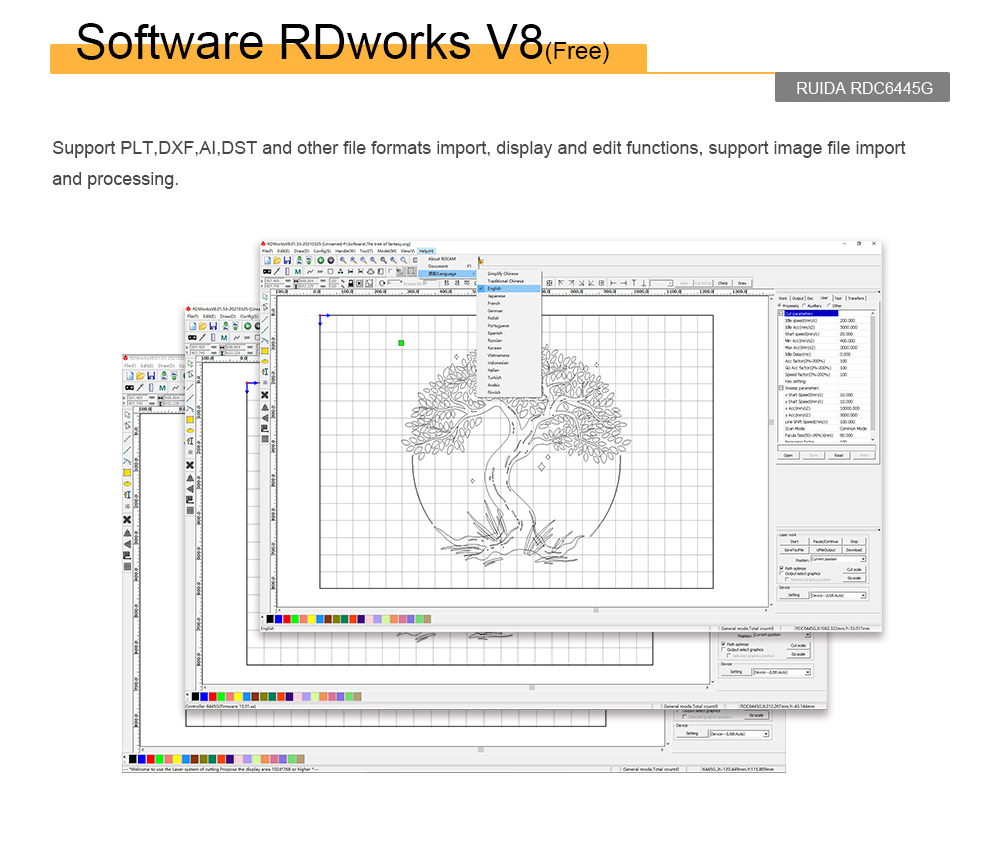1000x847 pixels.
Task: Click the Import icon in front window toolbar
Action: click(299, 260)
